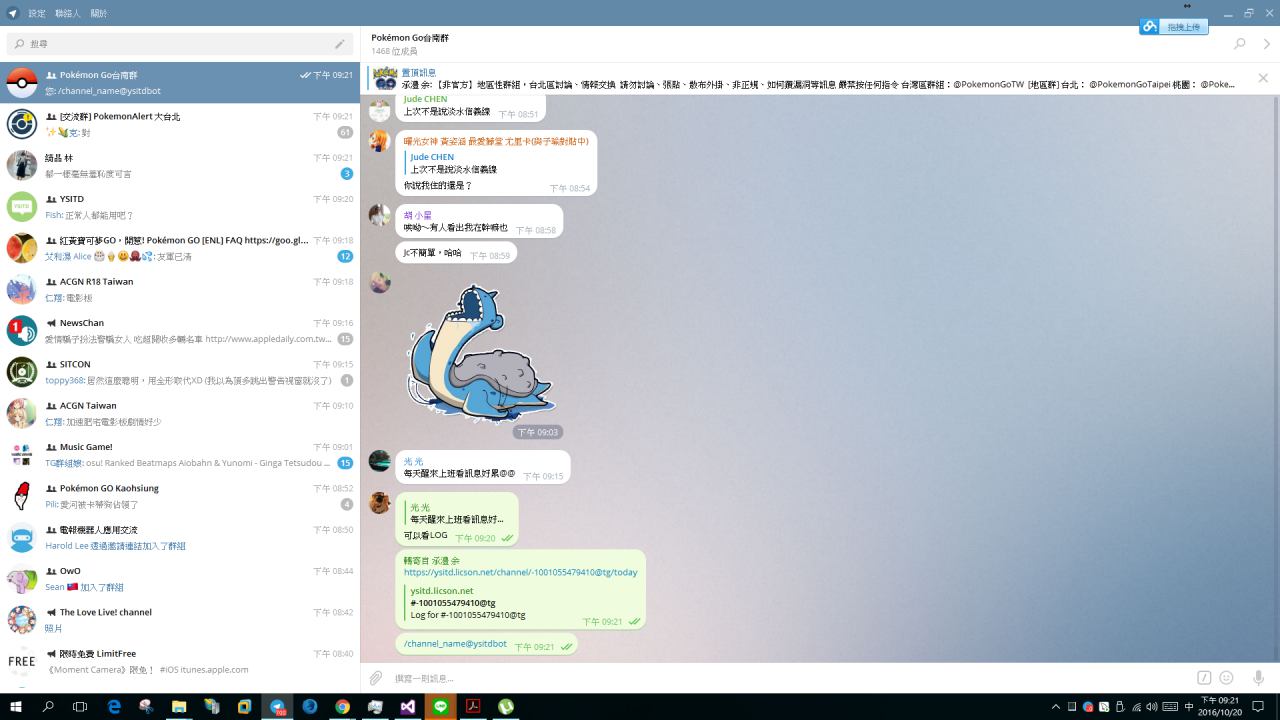Viewport: 1280px width, 720px height.
Task: Show hidden system tray icons
Action: 1056,707
